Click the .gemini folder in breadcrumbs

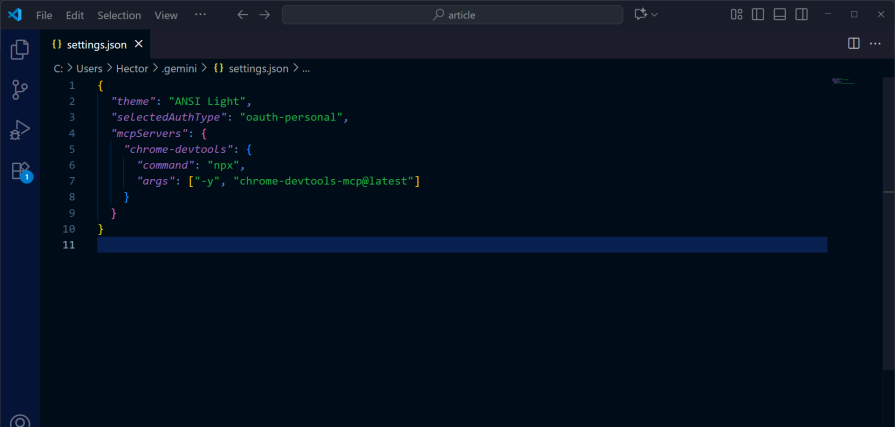(x=181, y=68)
